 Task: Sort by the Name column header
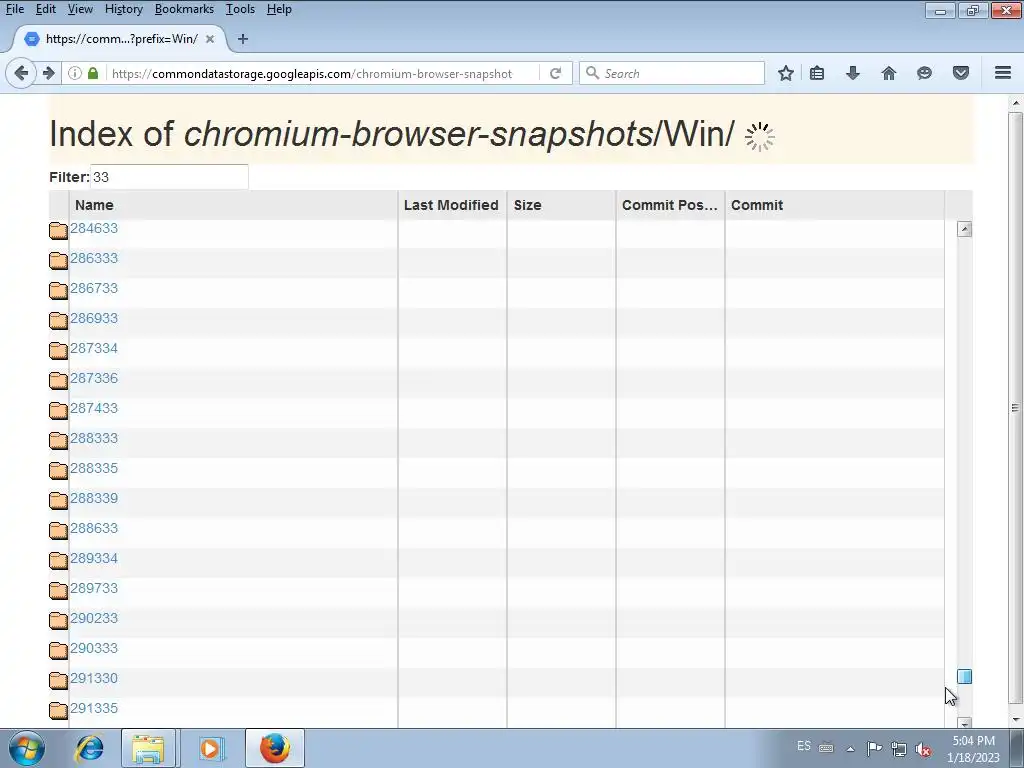233,205
